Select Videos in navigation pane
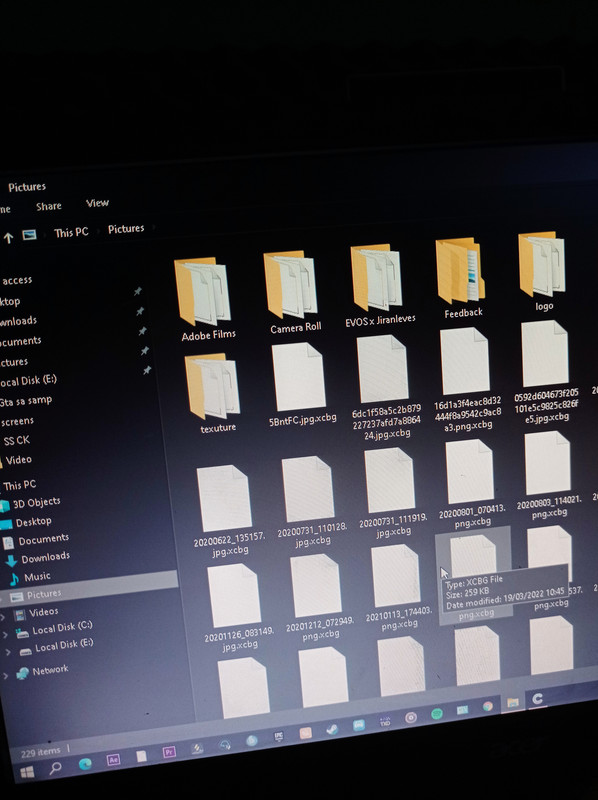This screenshot has width=598, height=800. 43,612
